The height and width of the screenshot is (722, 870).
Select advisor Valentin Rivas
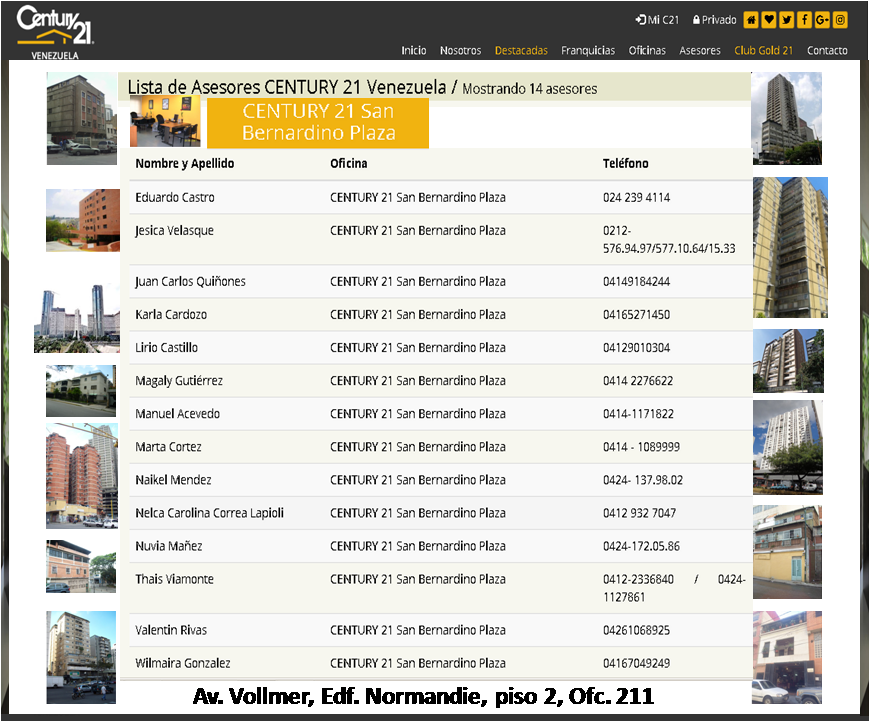[x=171, y=630]
